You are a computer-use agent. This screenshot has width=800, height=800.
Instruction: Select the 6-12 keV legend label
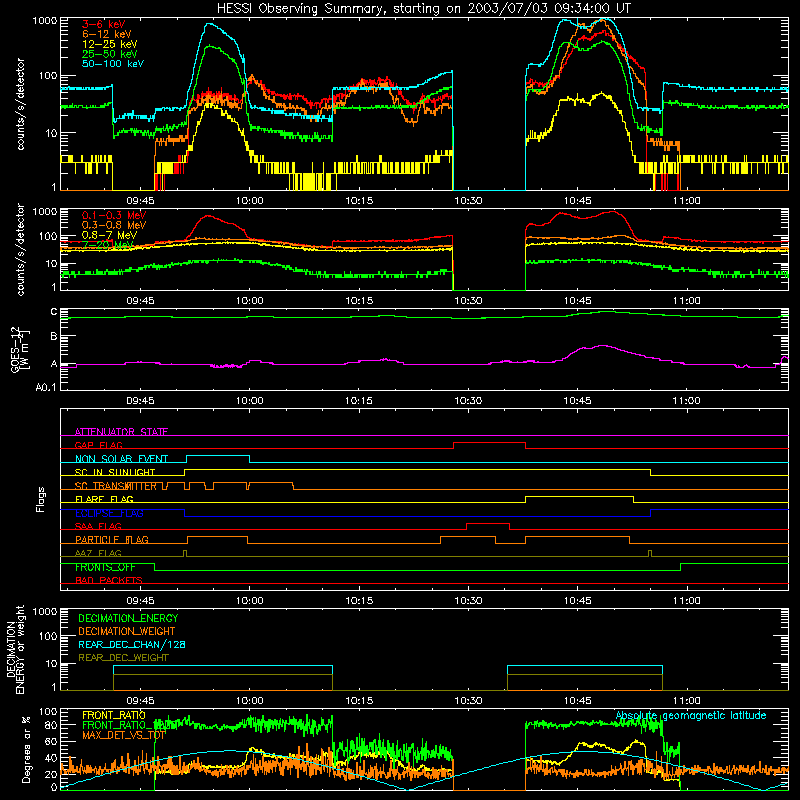107,34
